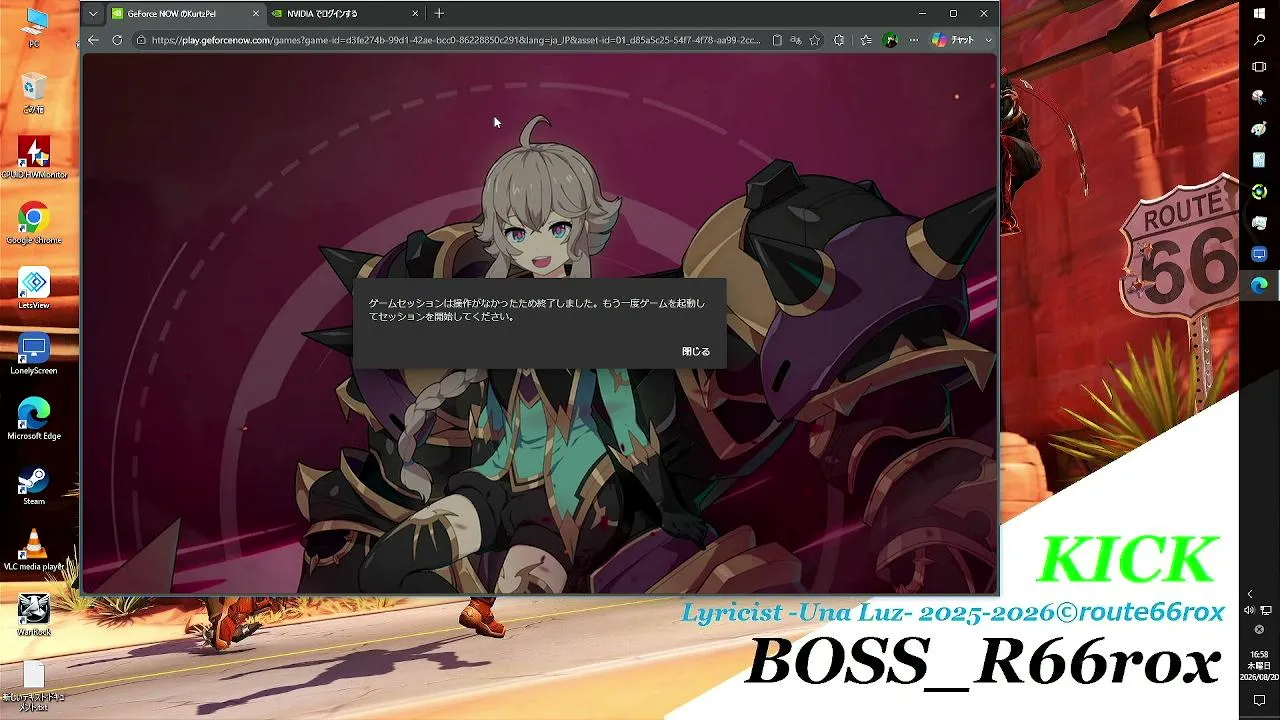The image size is (1280, 720).
Task: Open the Copilot チャット sidebar
Action: (953, 40)
